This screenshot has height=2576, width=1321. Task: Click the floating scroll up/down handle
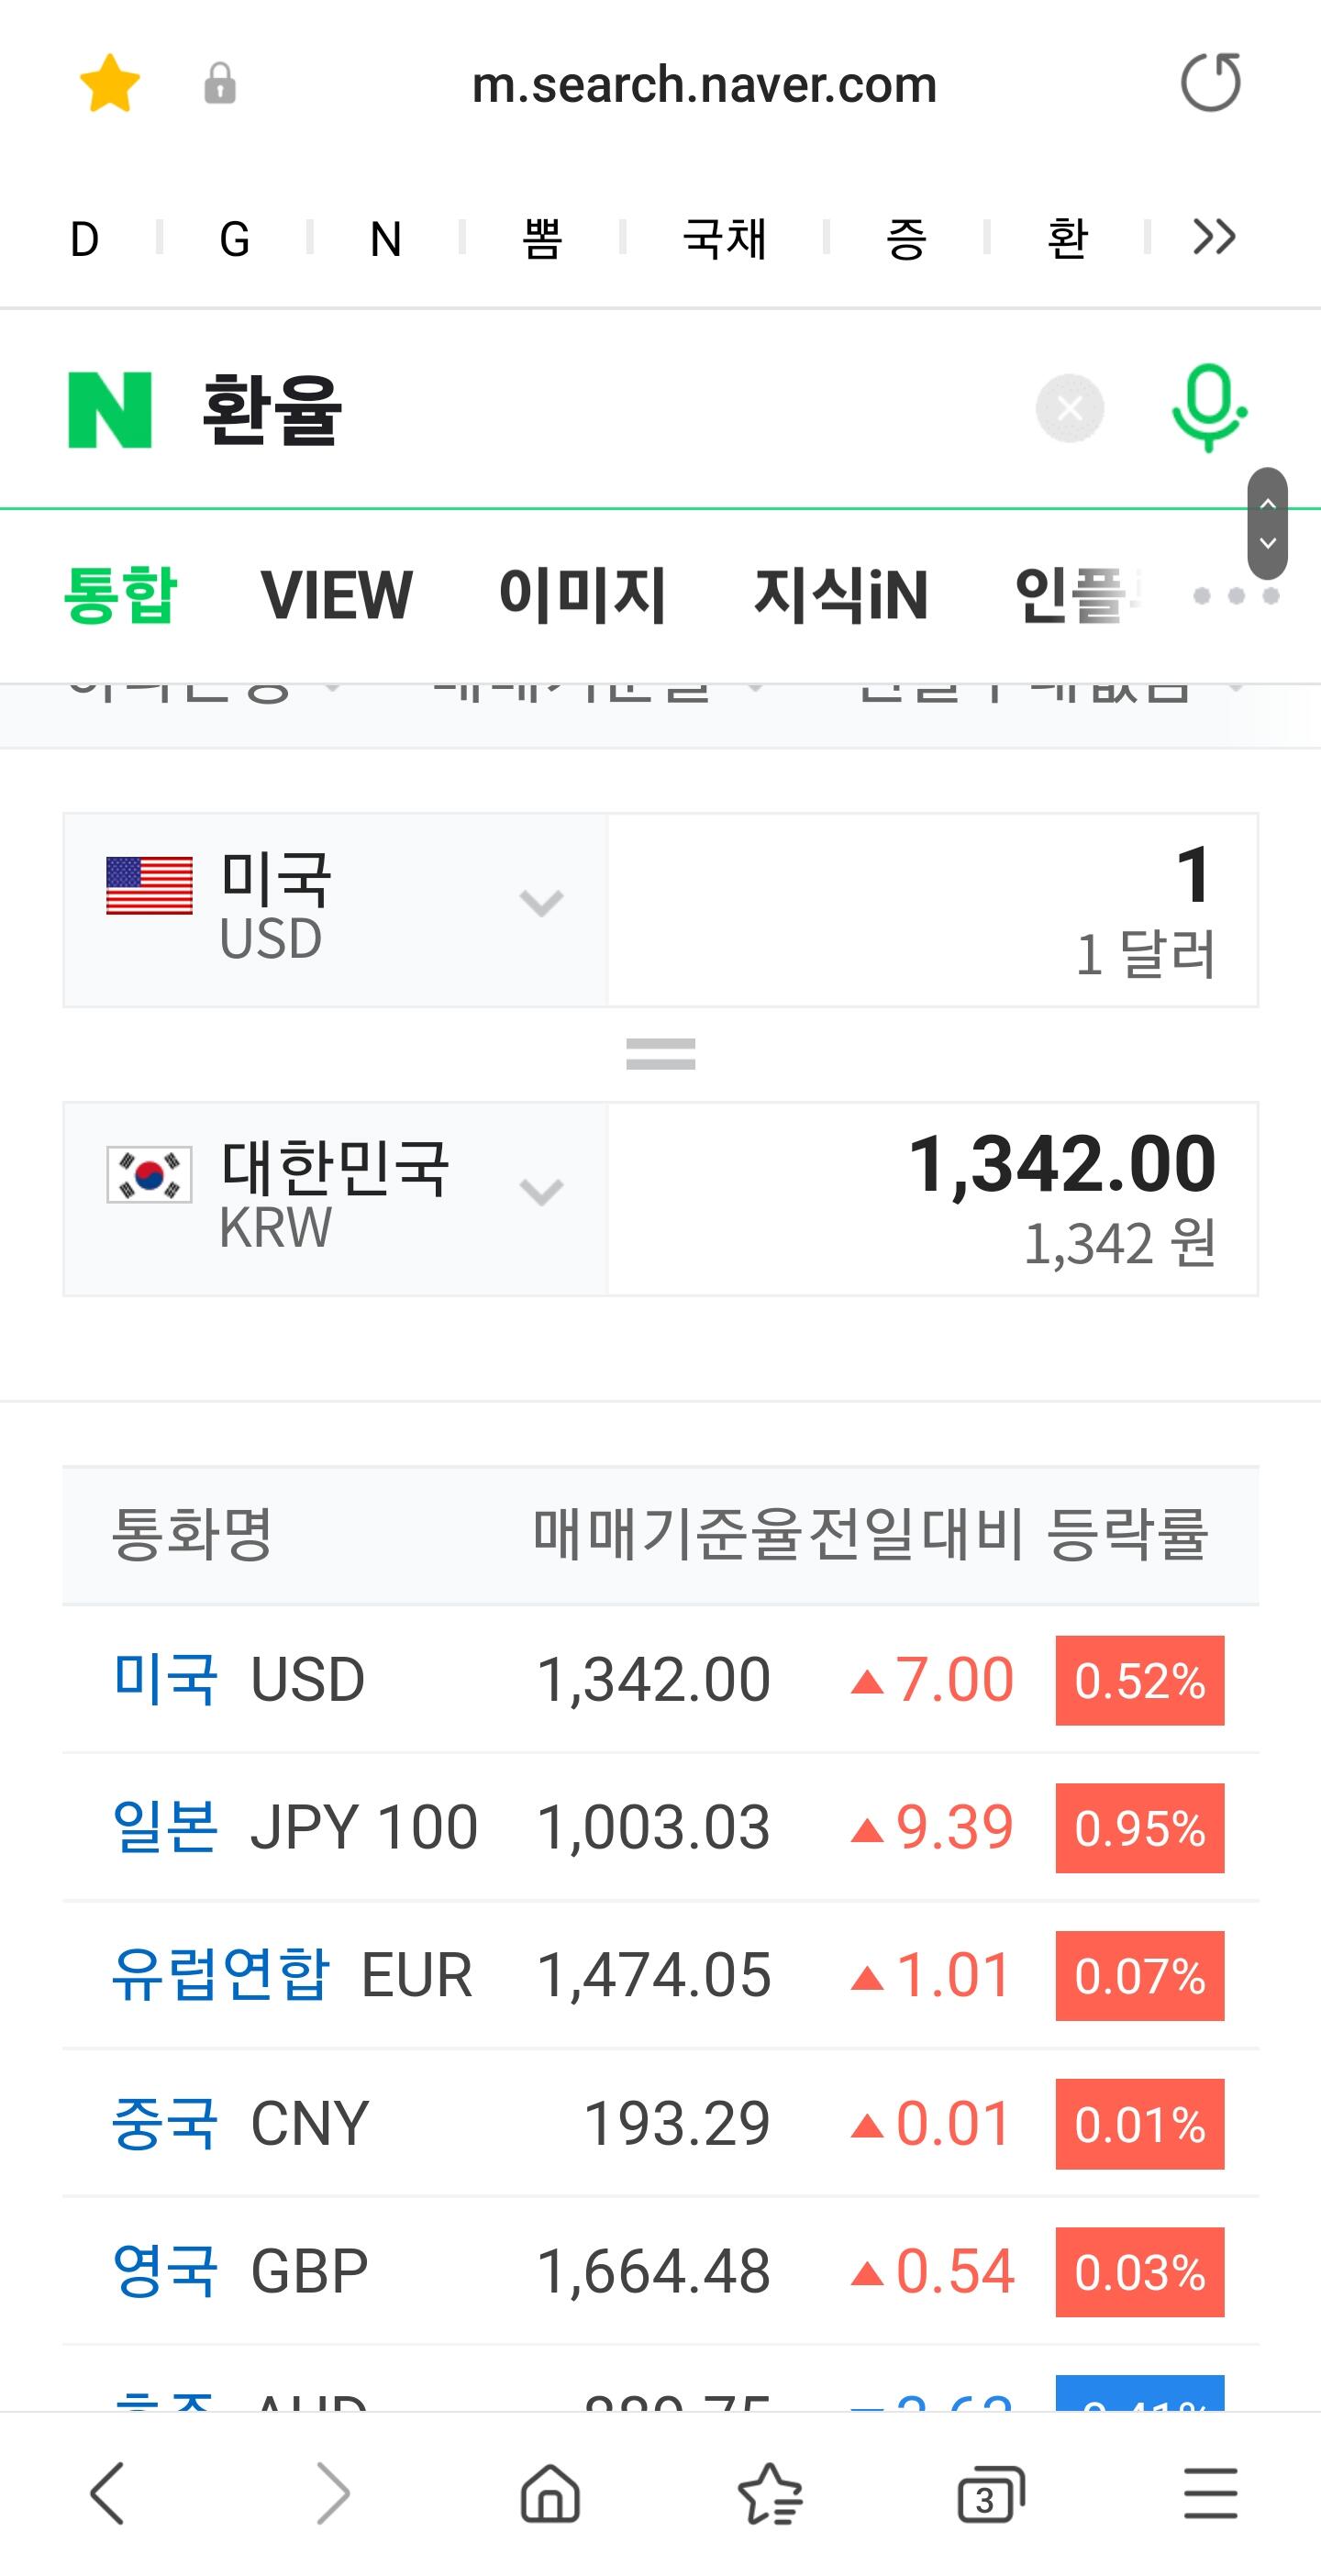coord(1267,523)
